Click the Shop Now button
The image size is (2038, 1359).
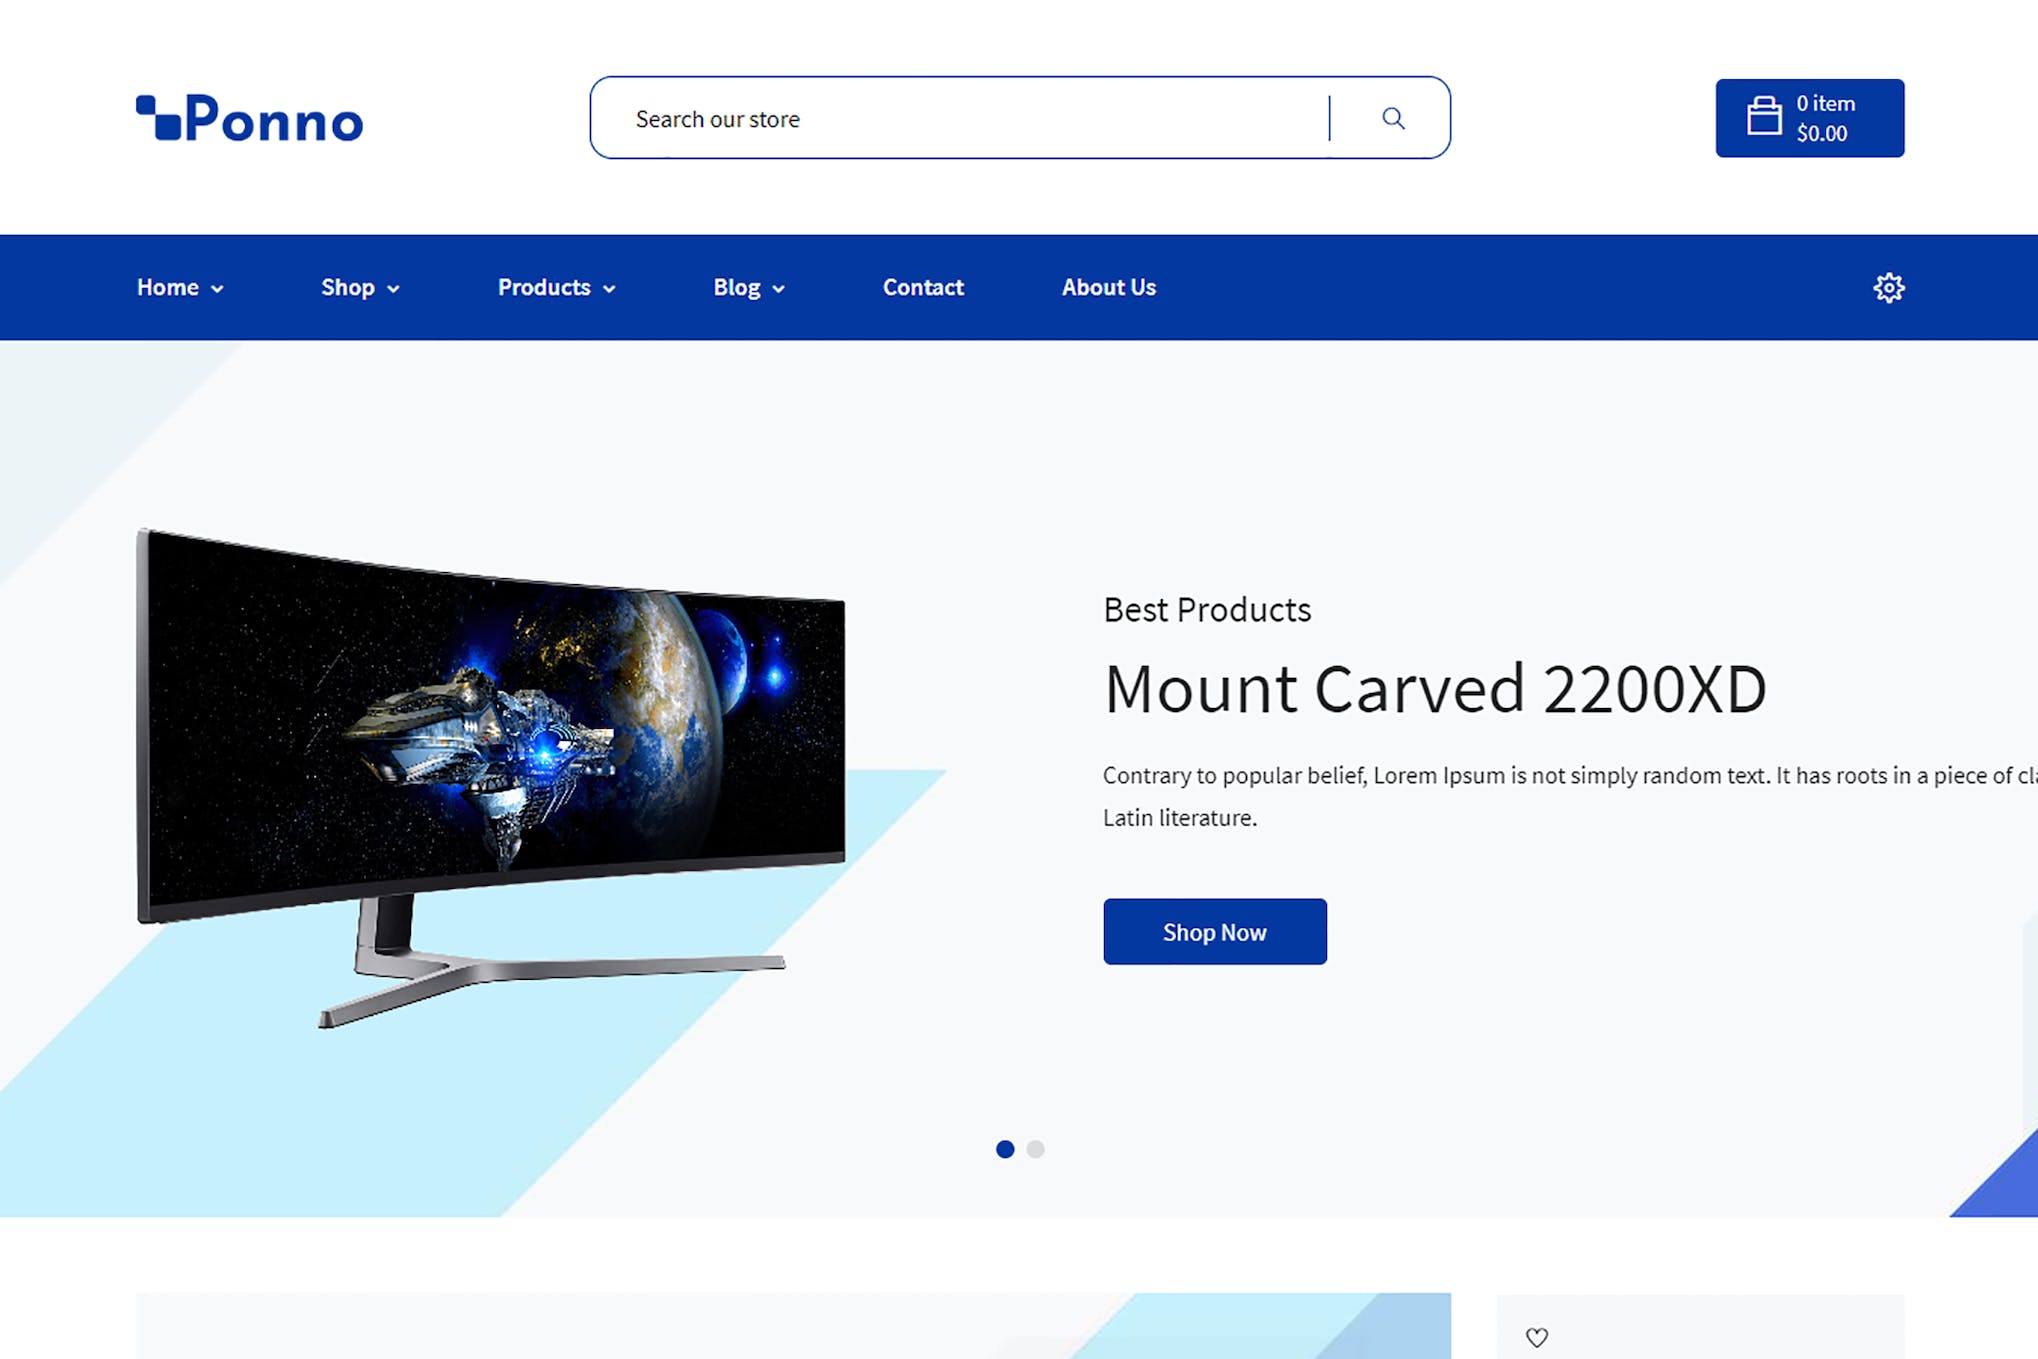(x=1215, y=931)
